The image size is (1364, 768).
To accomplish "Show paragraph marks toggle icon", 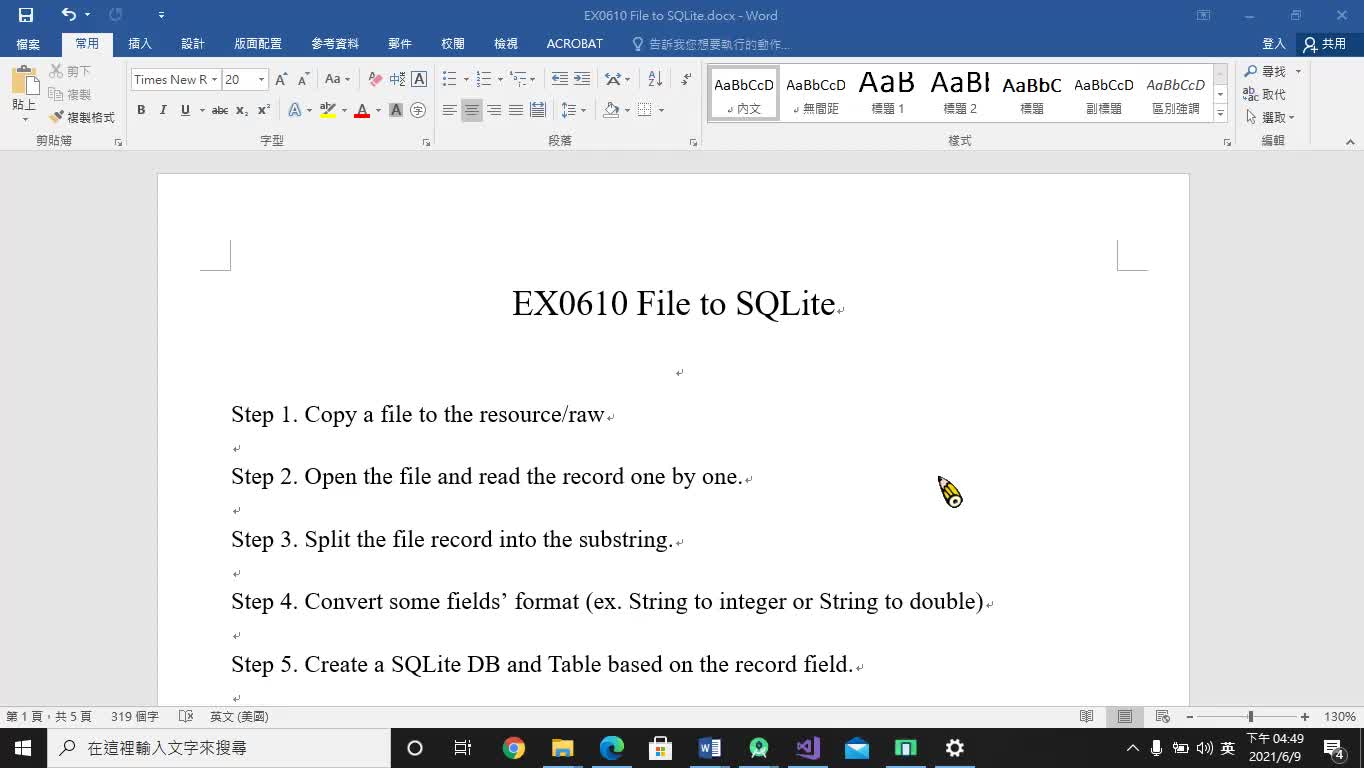I will pyautogui.click(x=686, y=79).
